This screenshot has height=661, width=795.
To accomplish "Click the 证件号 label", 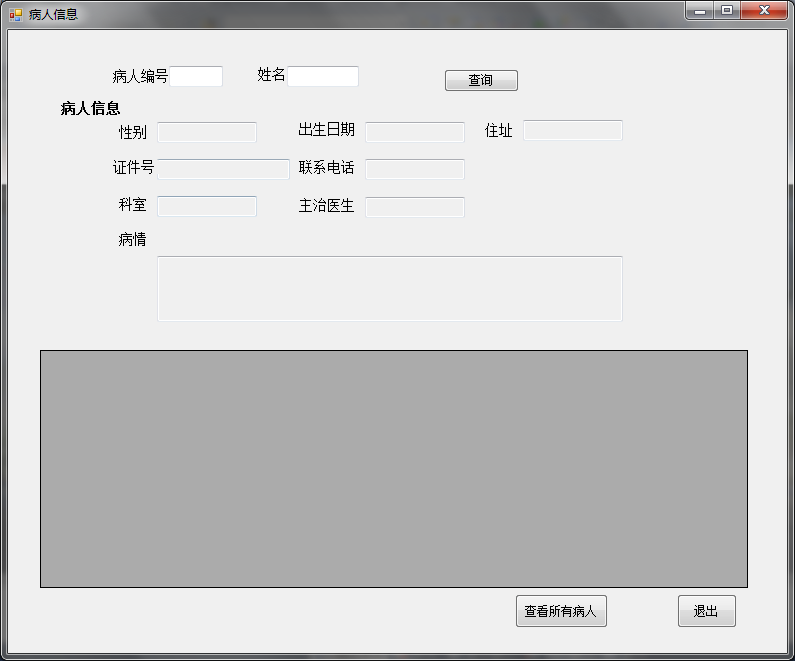I will click(133, 167).
